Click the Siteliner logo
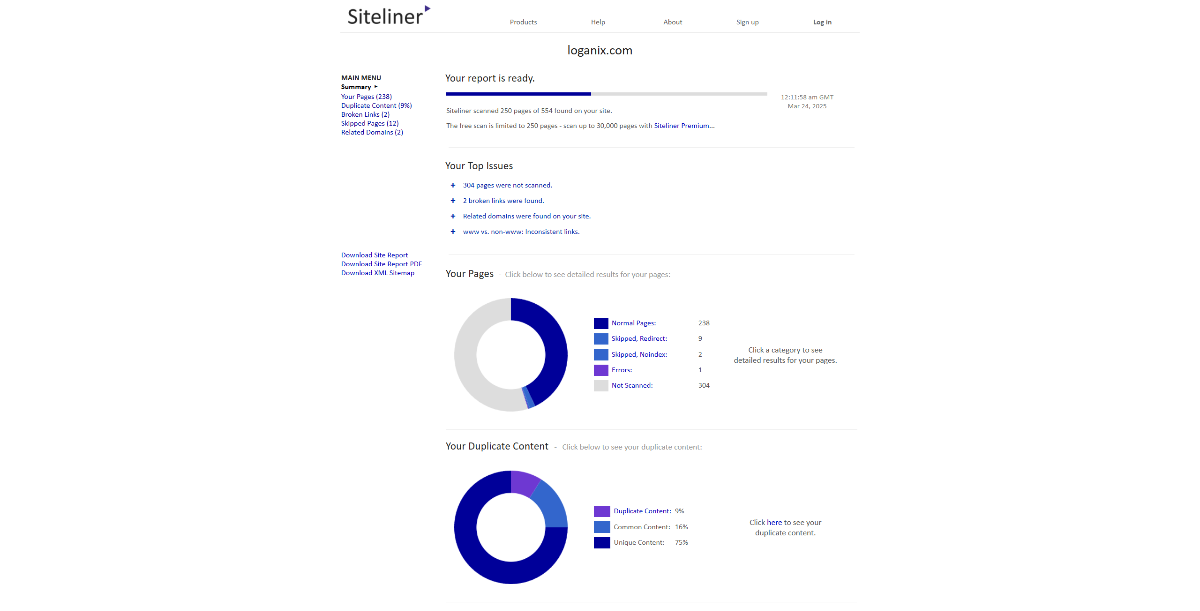 pyautogui.click(x=389, y=15)
